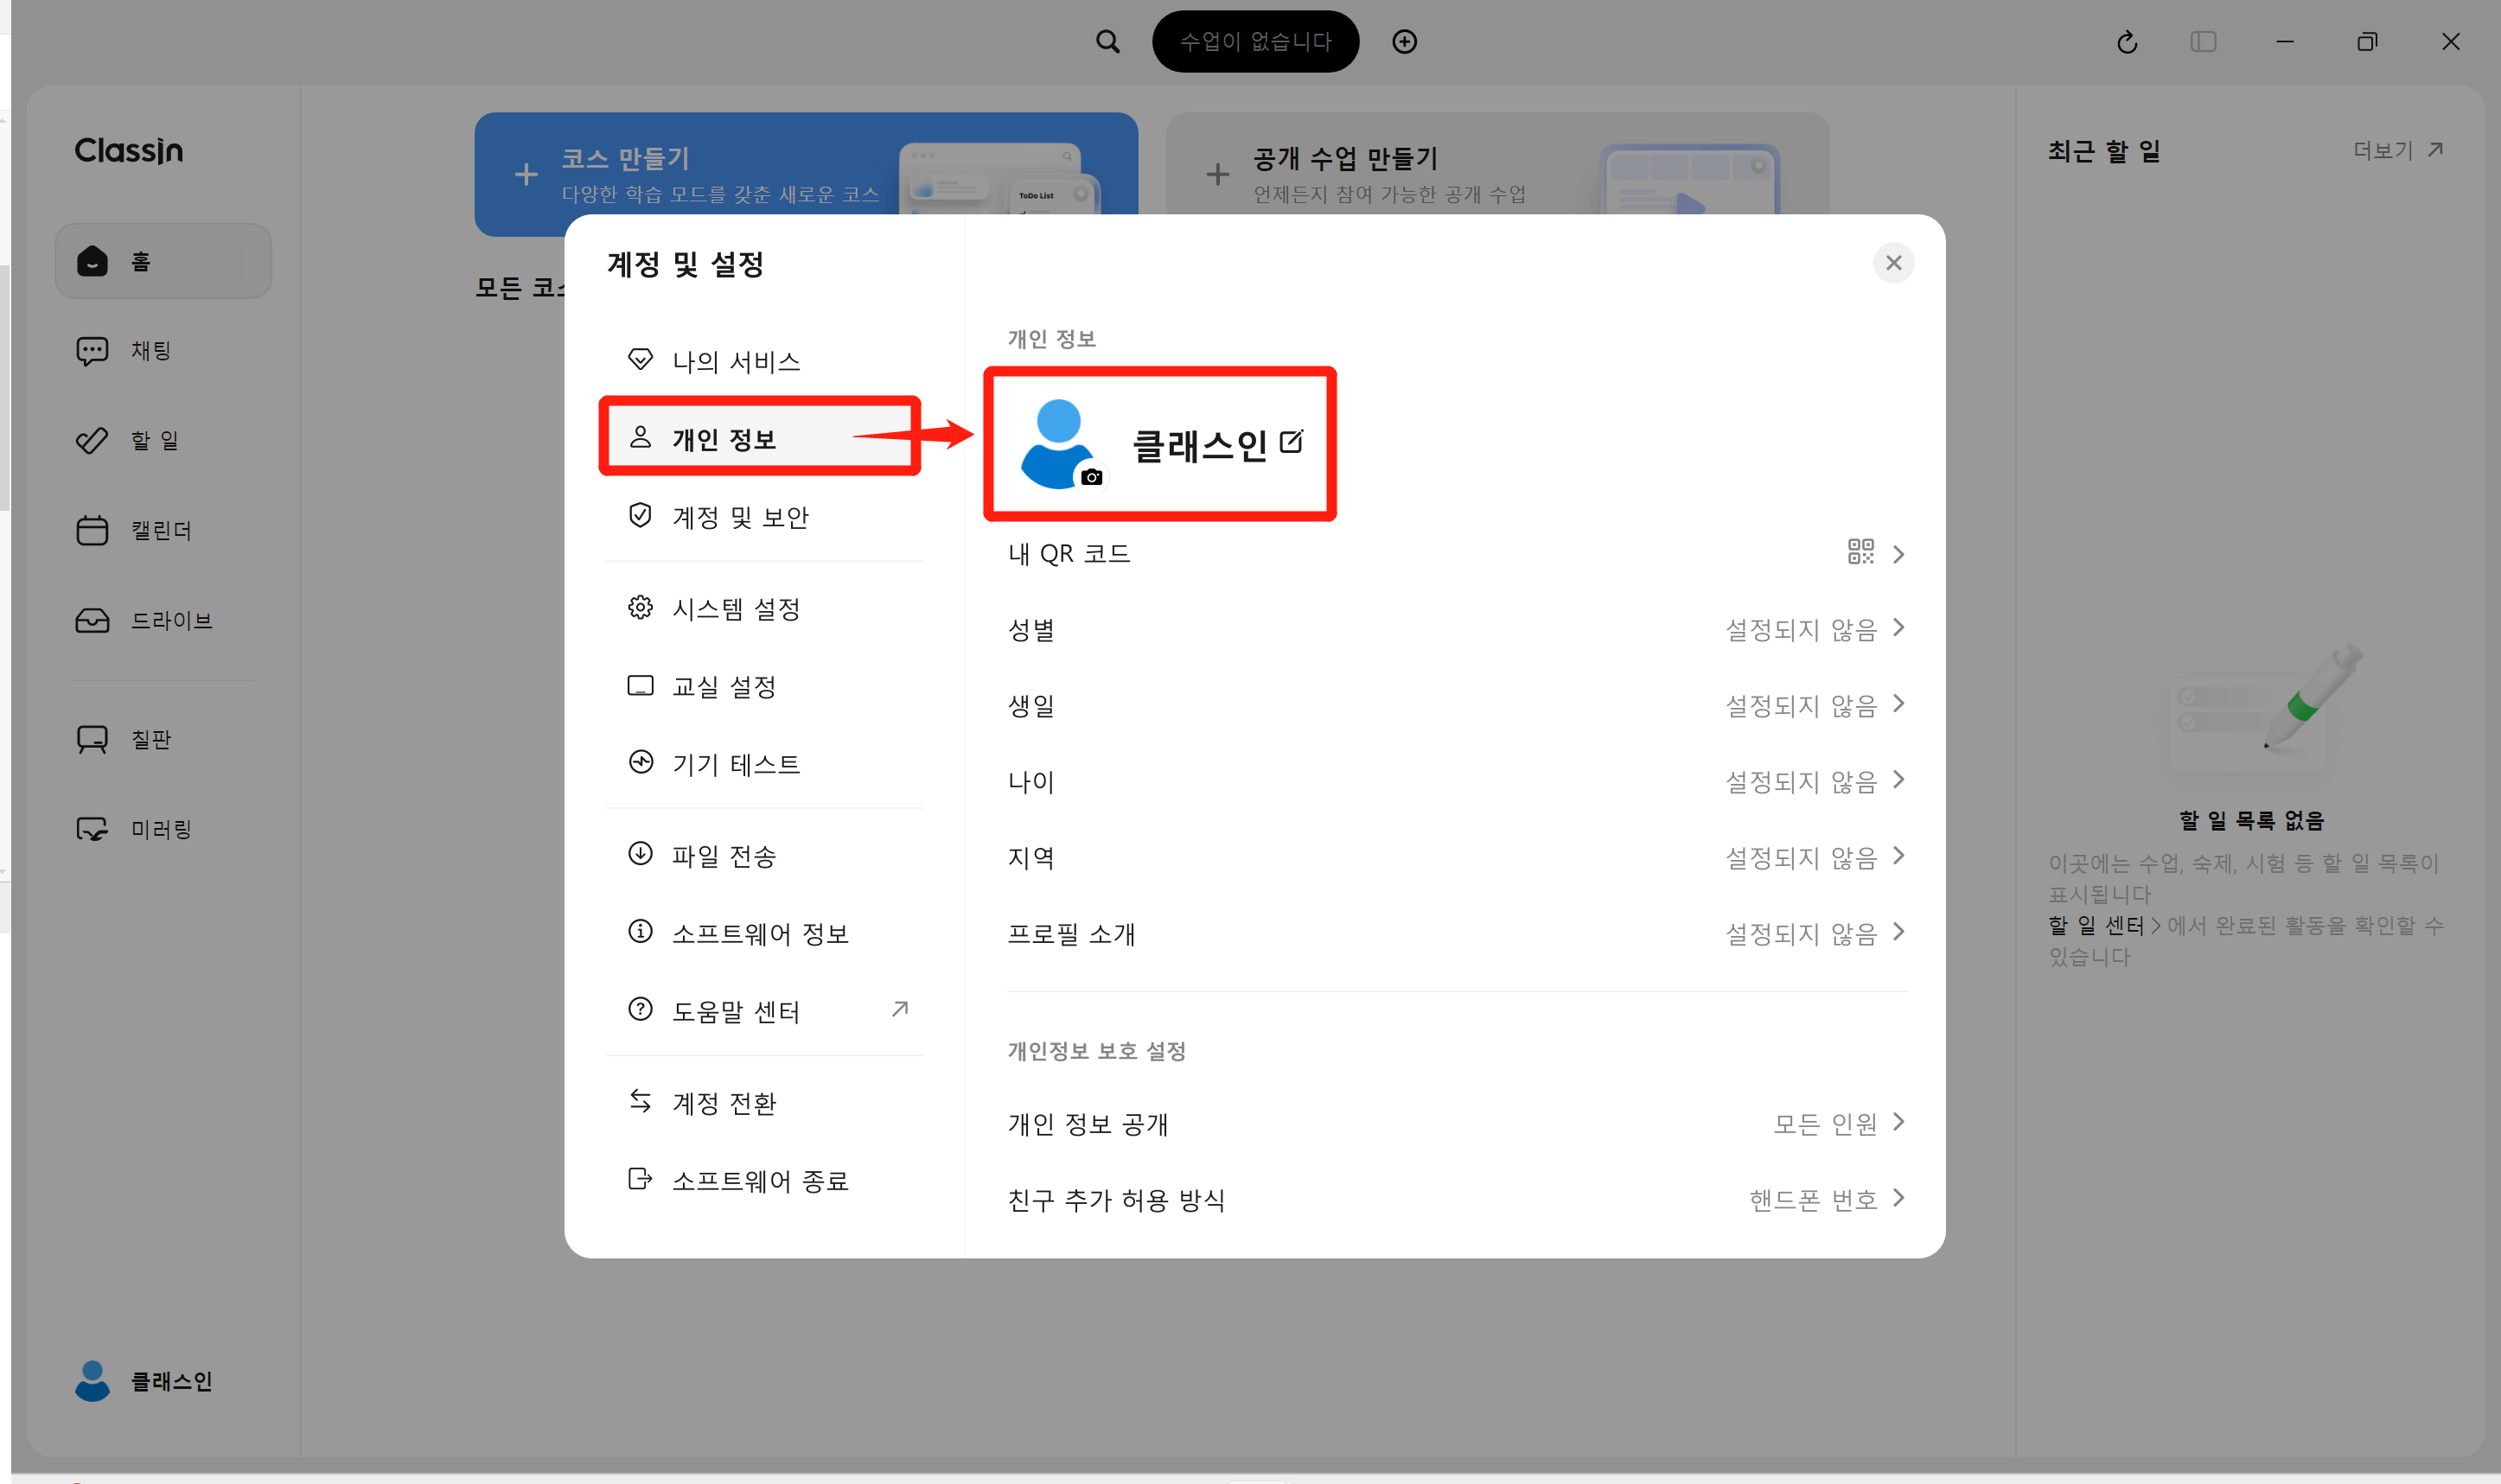Open 도움말 센터 external link

coord(764,1011)
